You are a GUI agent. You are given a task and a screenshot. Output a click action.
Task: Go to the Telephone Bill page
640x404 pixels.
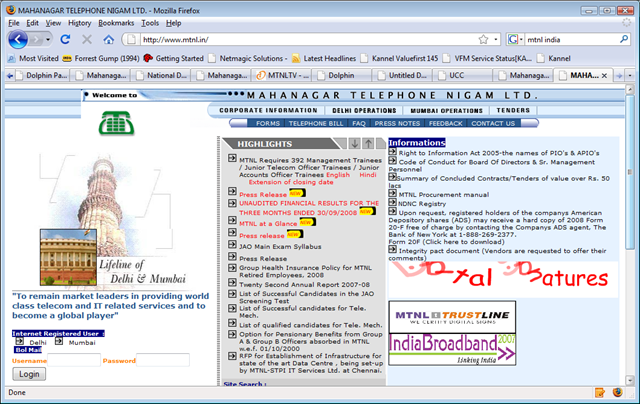point(316,123)
